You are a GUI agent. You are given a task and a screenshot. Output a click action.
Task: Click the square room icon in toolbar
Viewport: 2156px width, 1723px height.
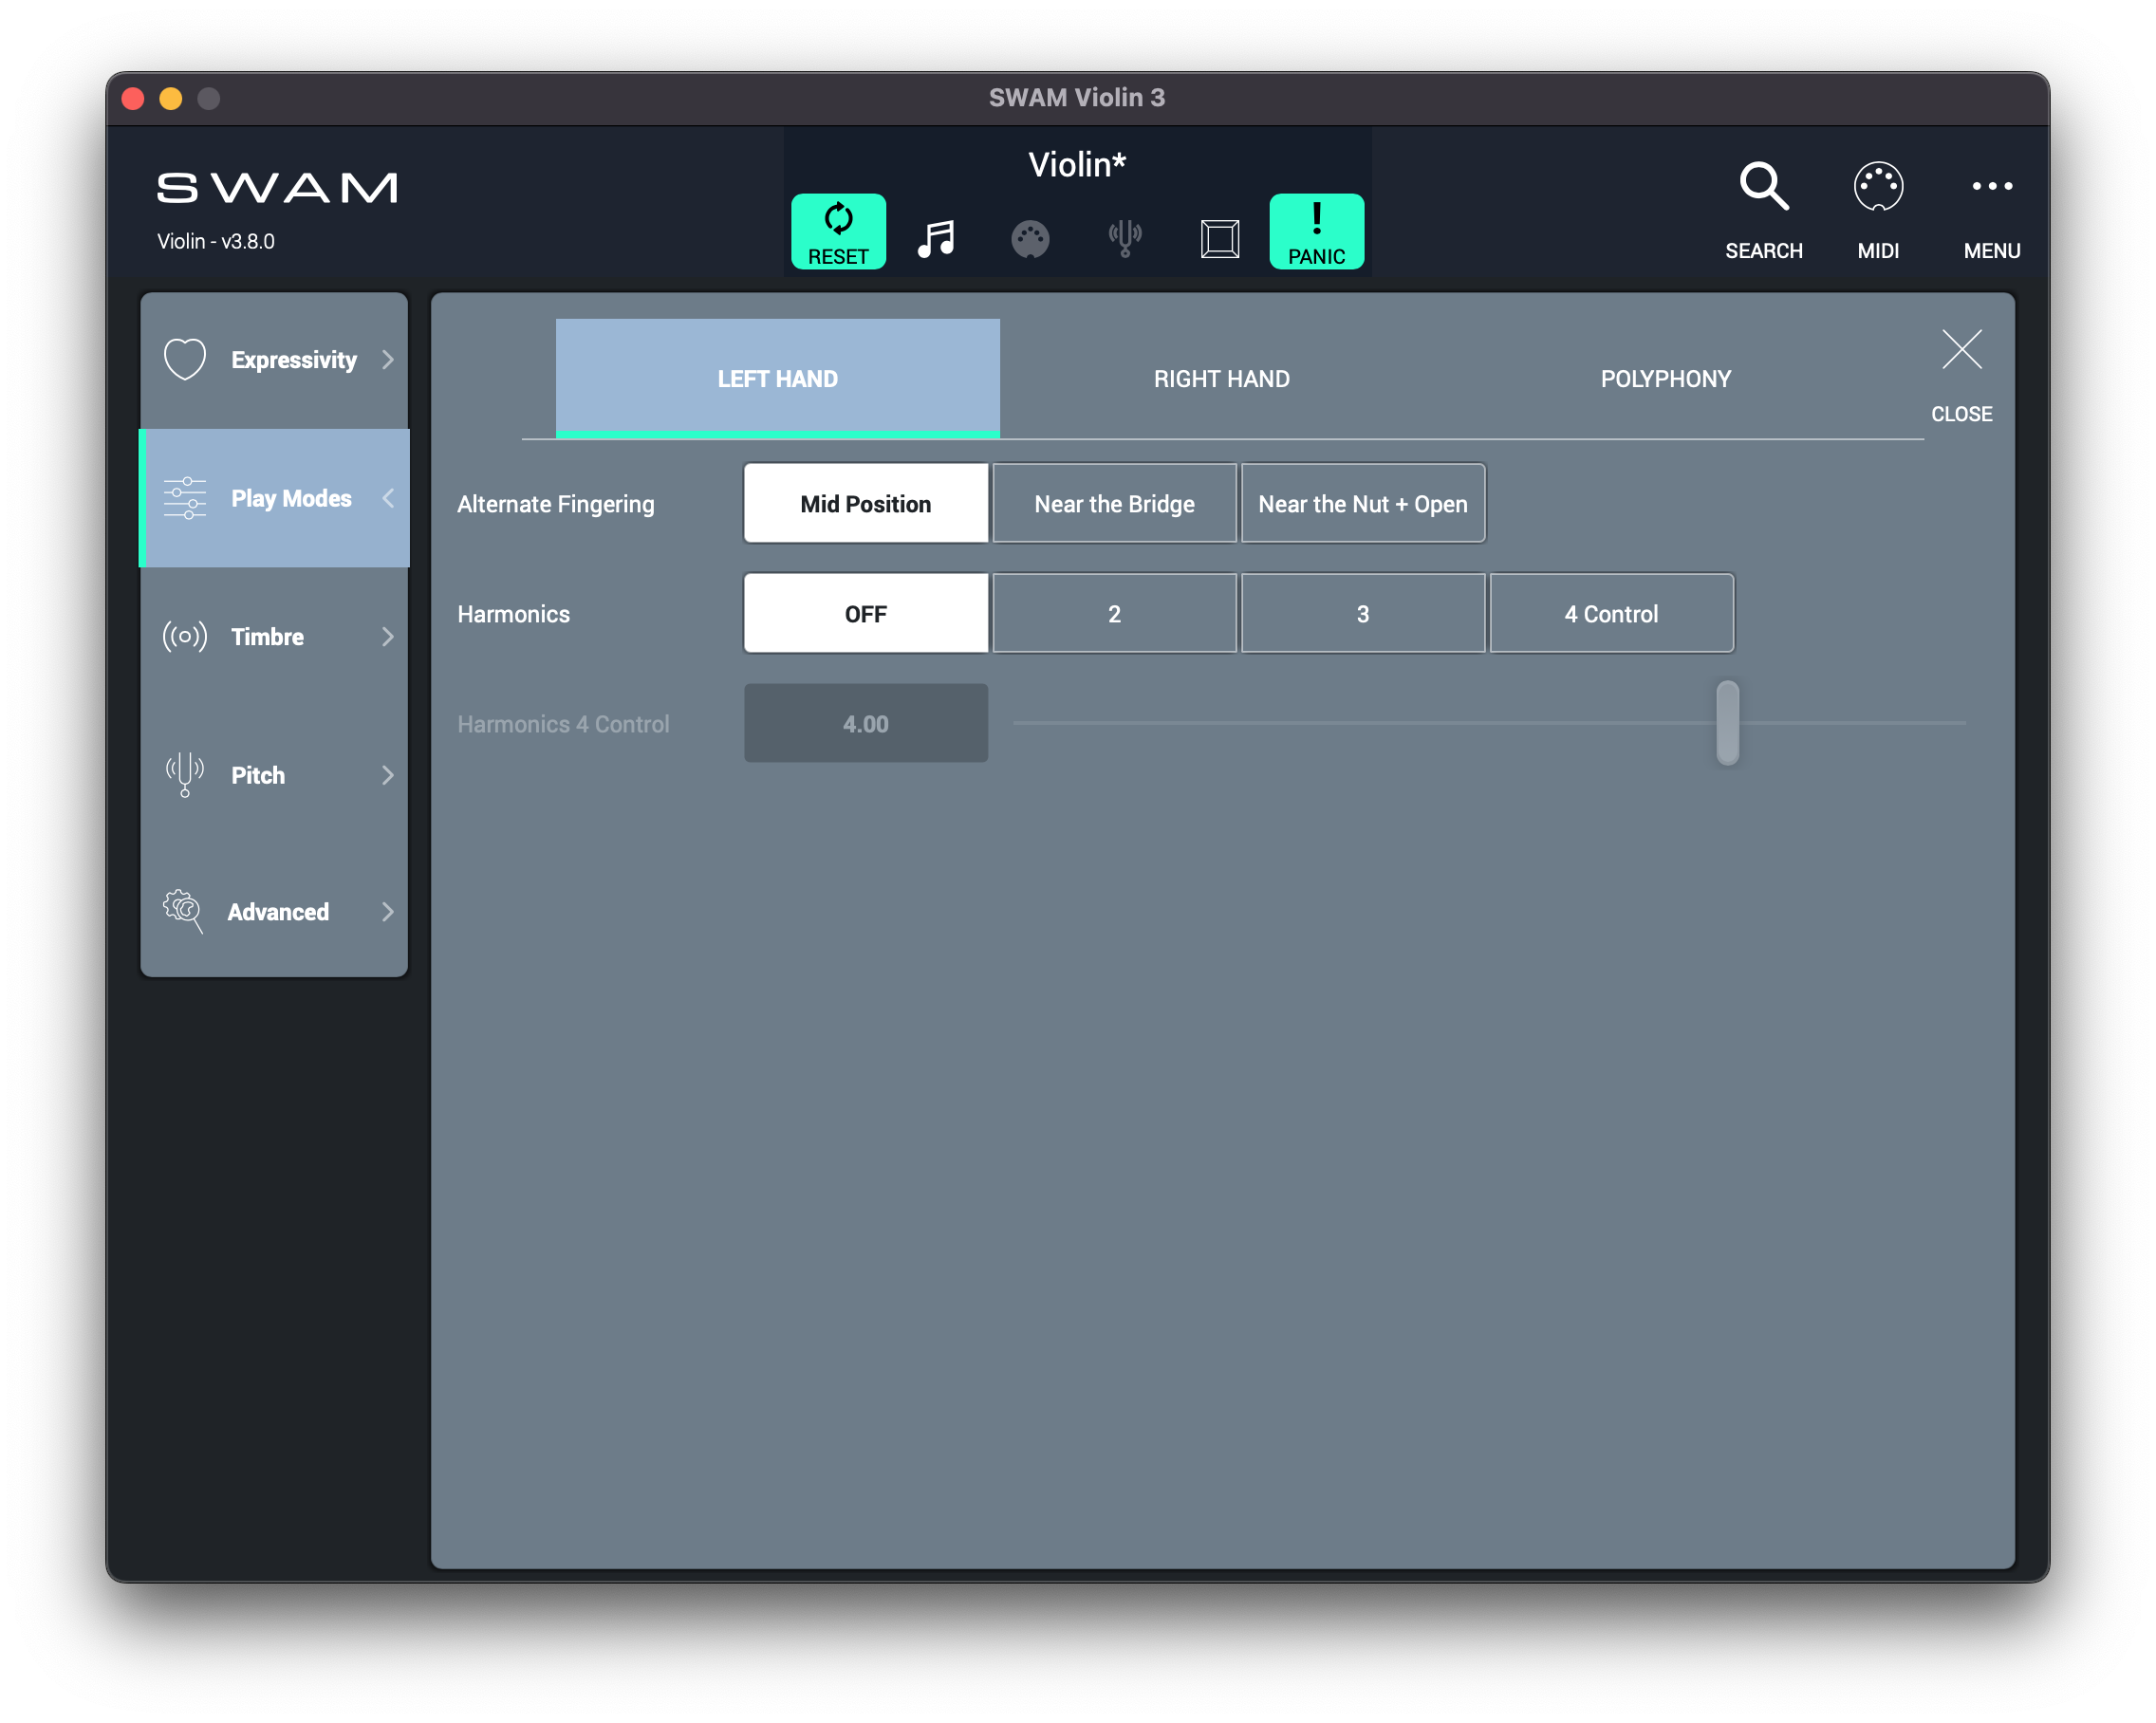click(x=1219, y=239)
